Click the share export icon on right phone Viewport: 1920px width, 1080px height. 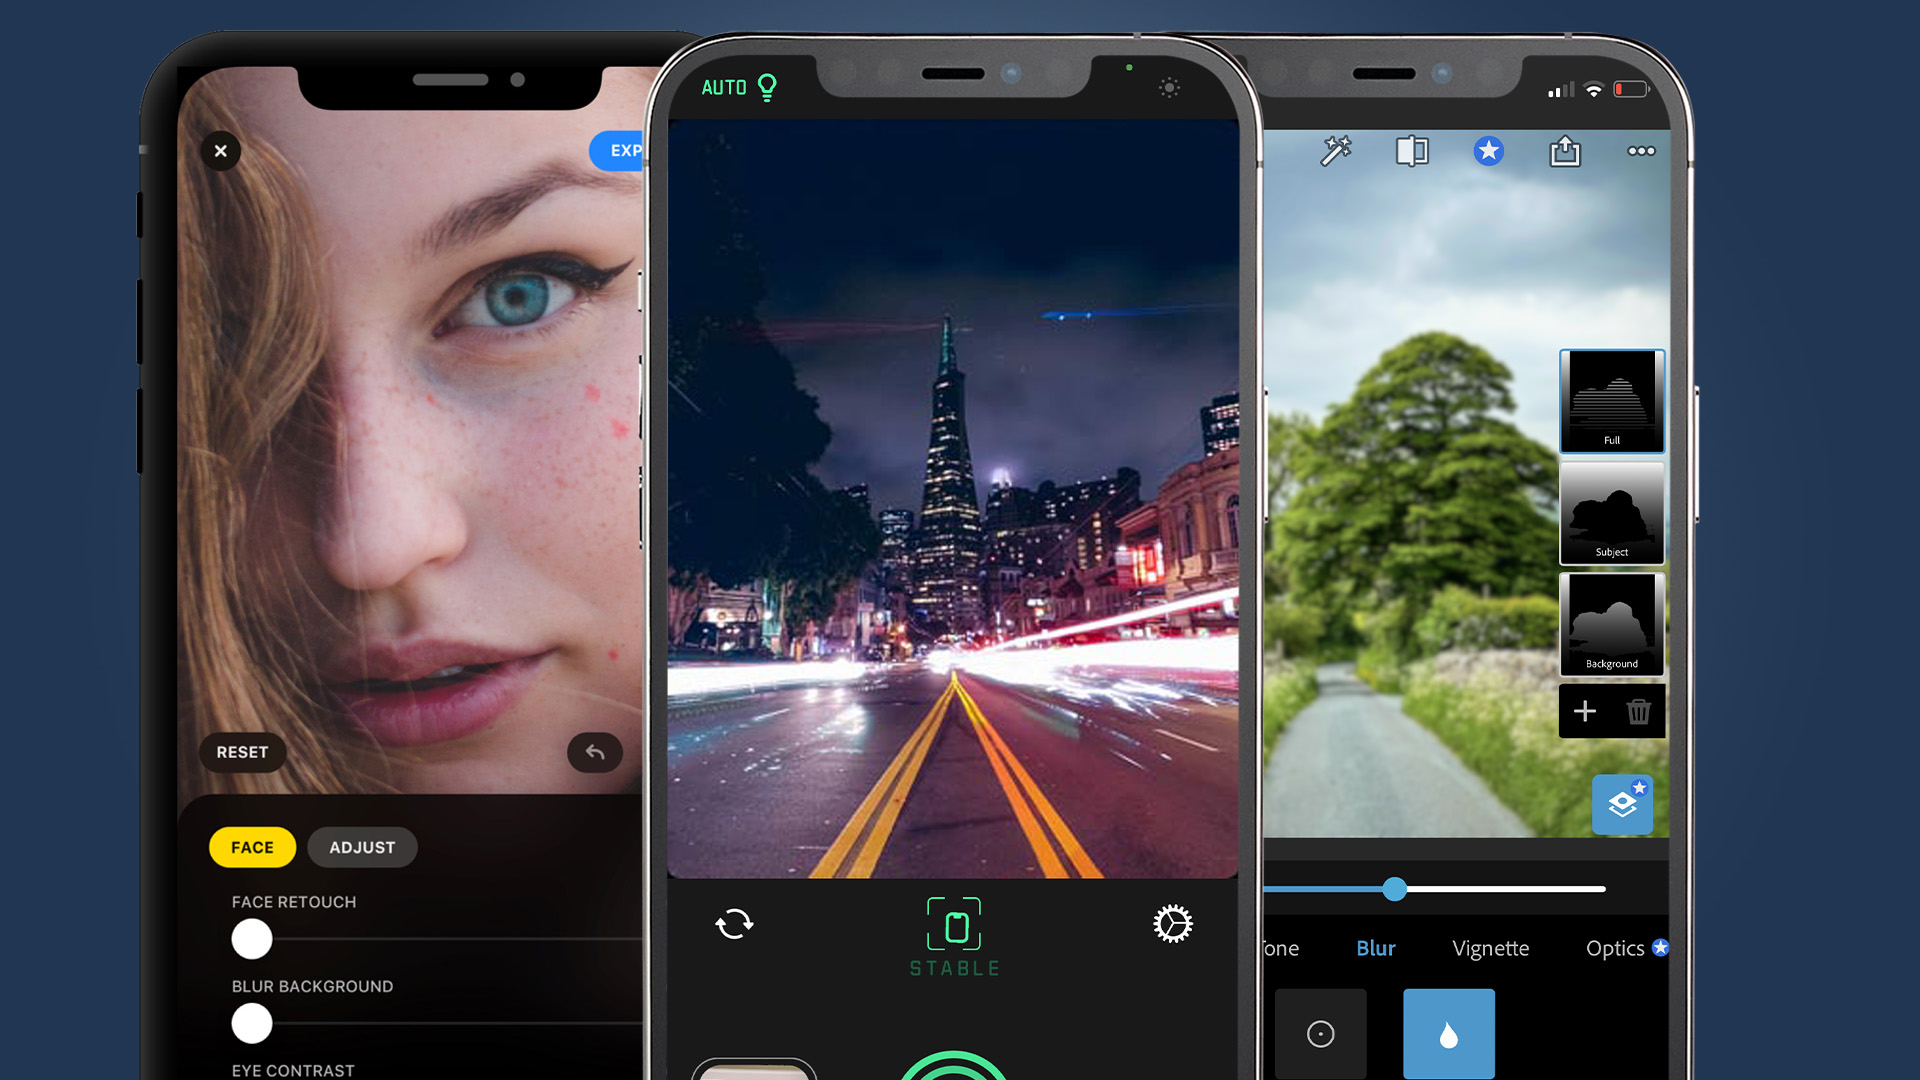click(x=1565, y=150)
